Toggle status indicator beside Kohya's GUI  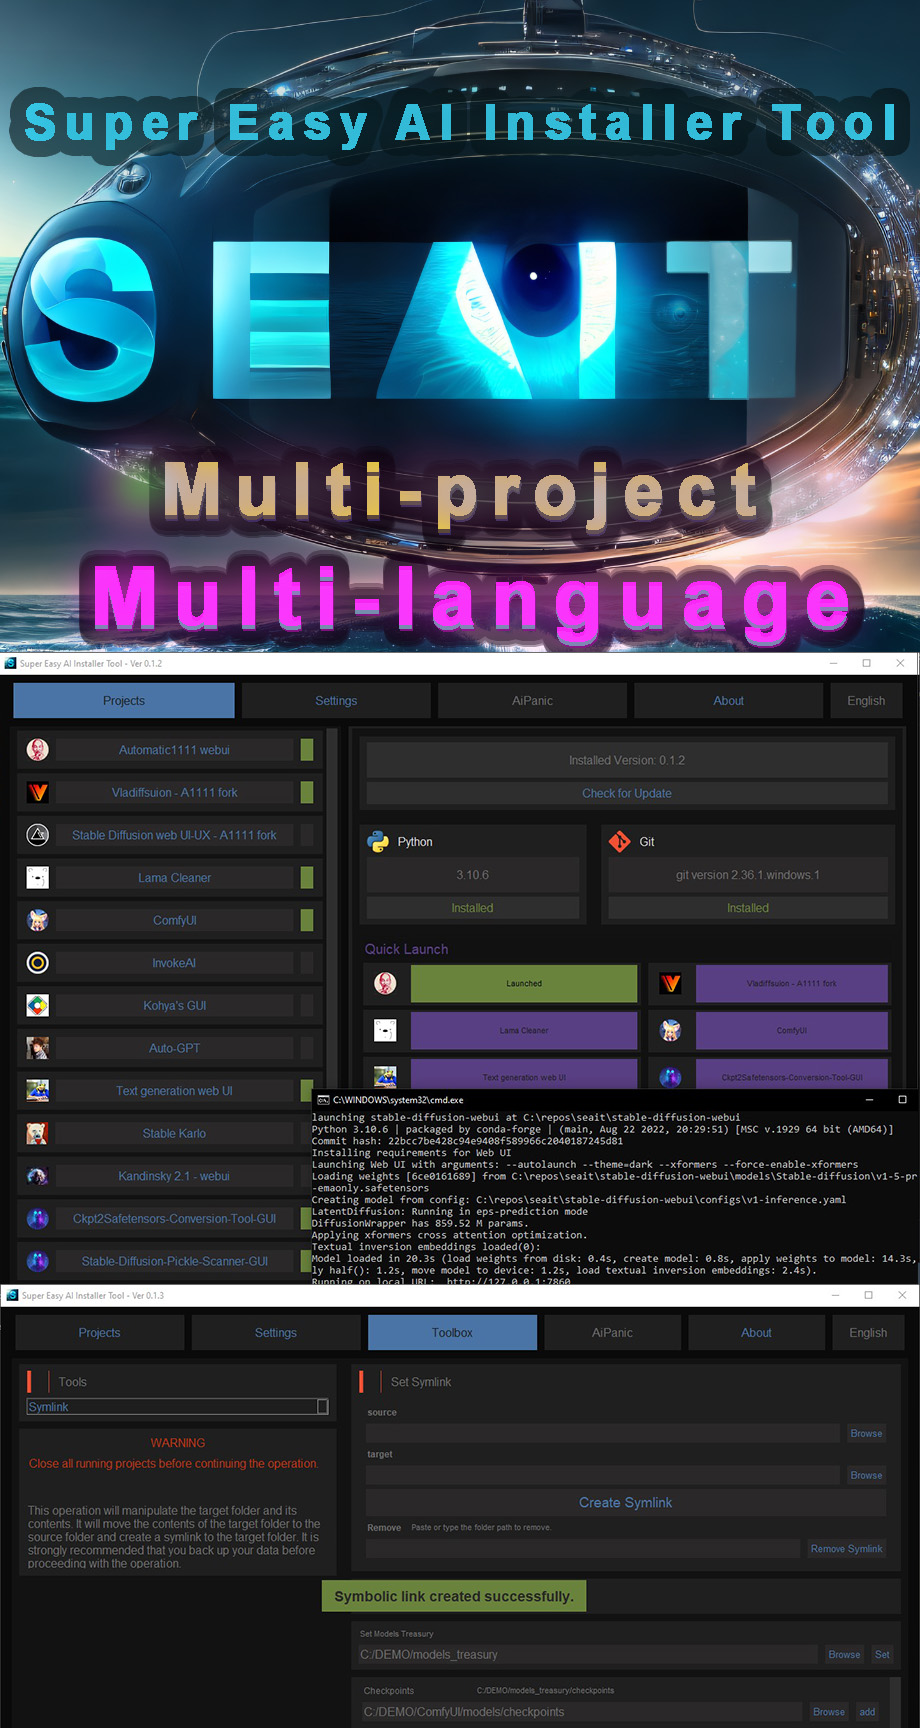pos(307,1005)
